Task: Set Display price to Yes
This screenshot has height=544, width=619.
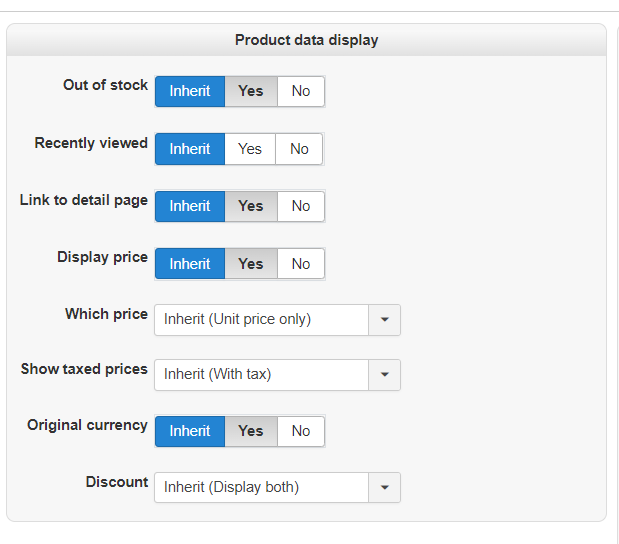Action: (x=251, y=264)
